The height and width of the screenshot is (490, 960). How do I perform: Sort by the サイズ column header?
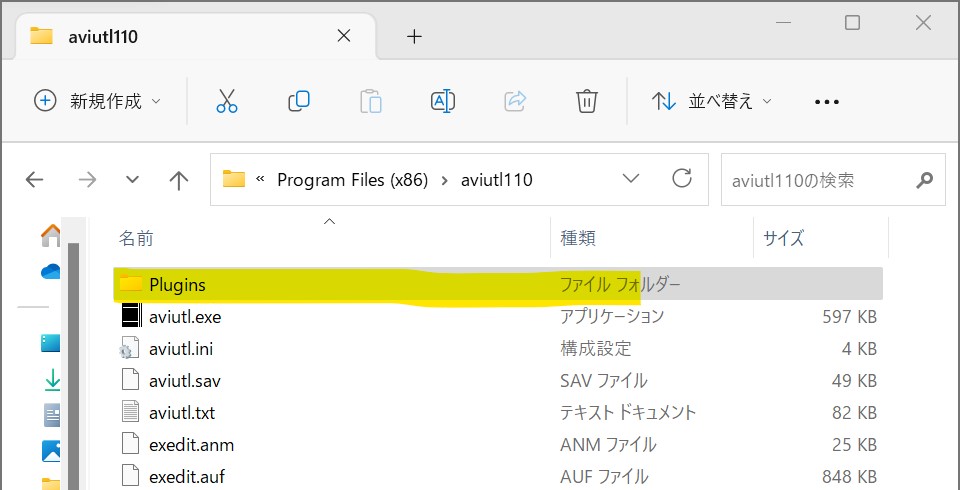coord(784,238)
